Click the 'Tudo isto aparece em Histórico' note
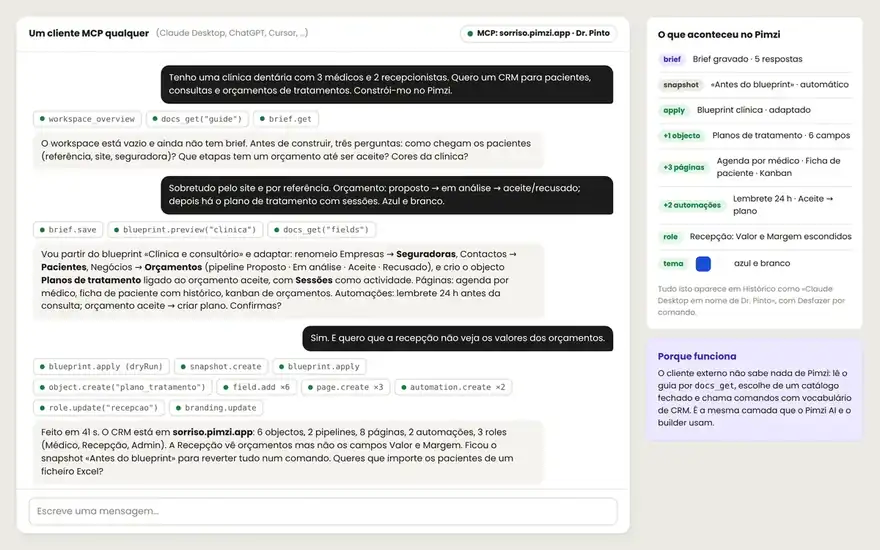The image size is (880, 550). click(751, 300)
